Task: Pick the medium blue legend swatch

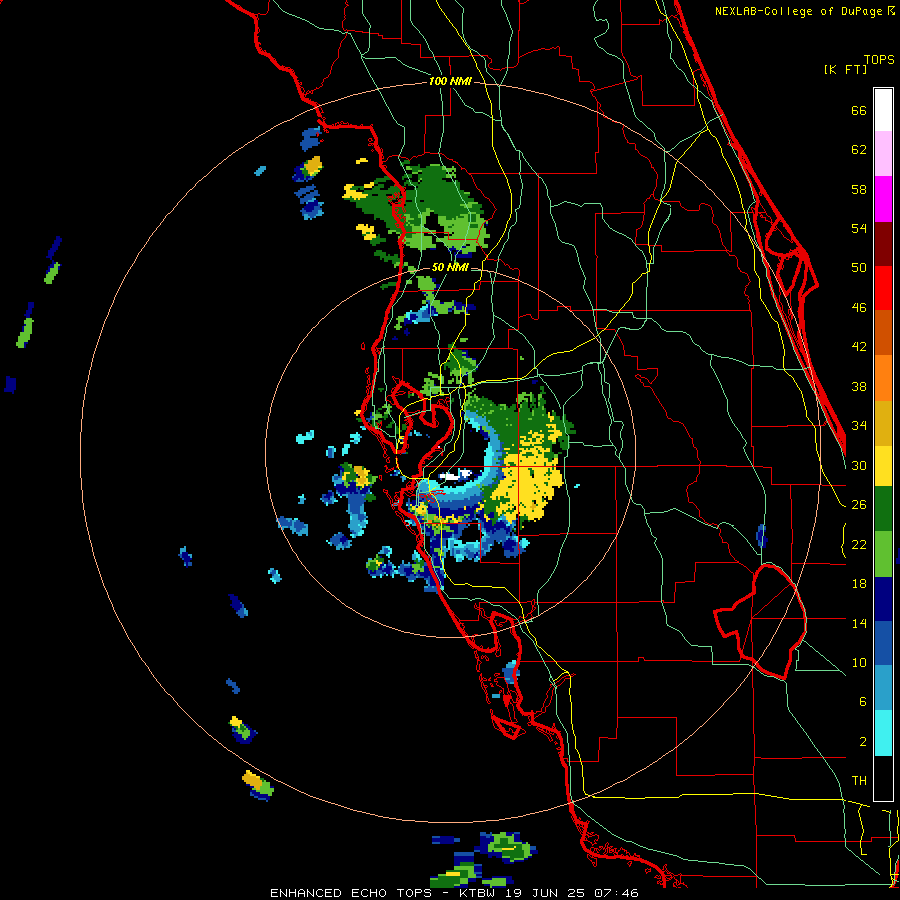Action: tap(883, 643)
